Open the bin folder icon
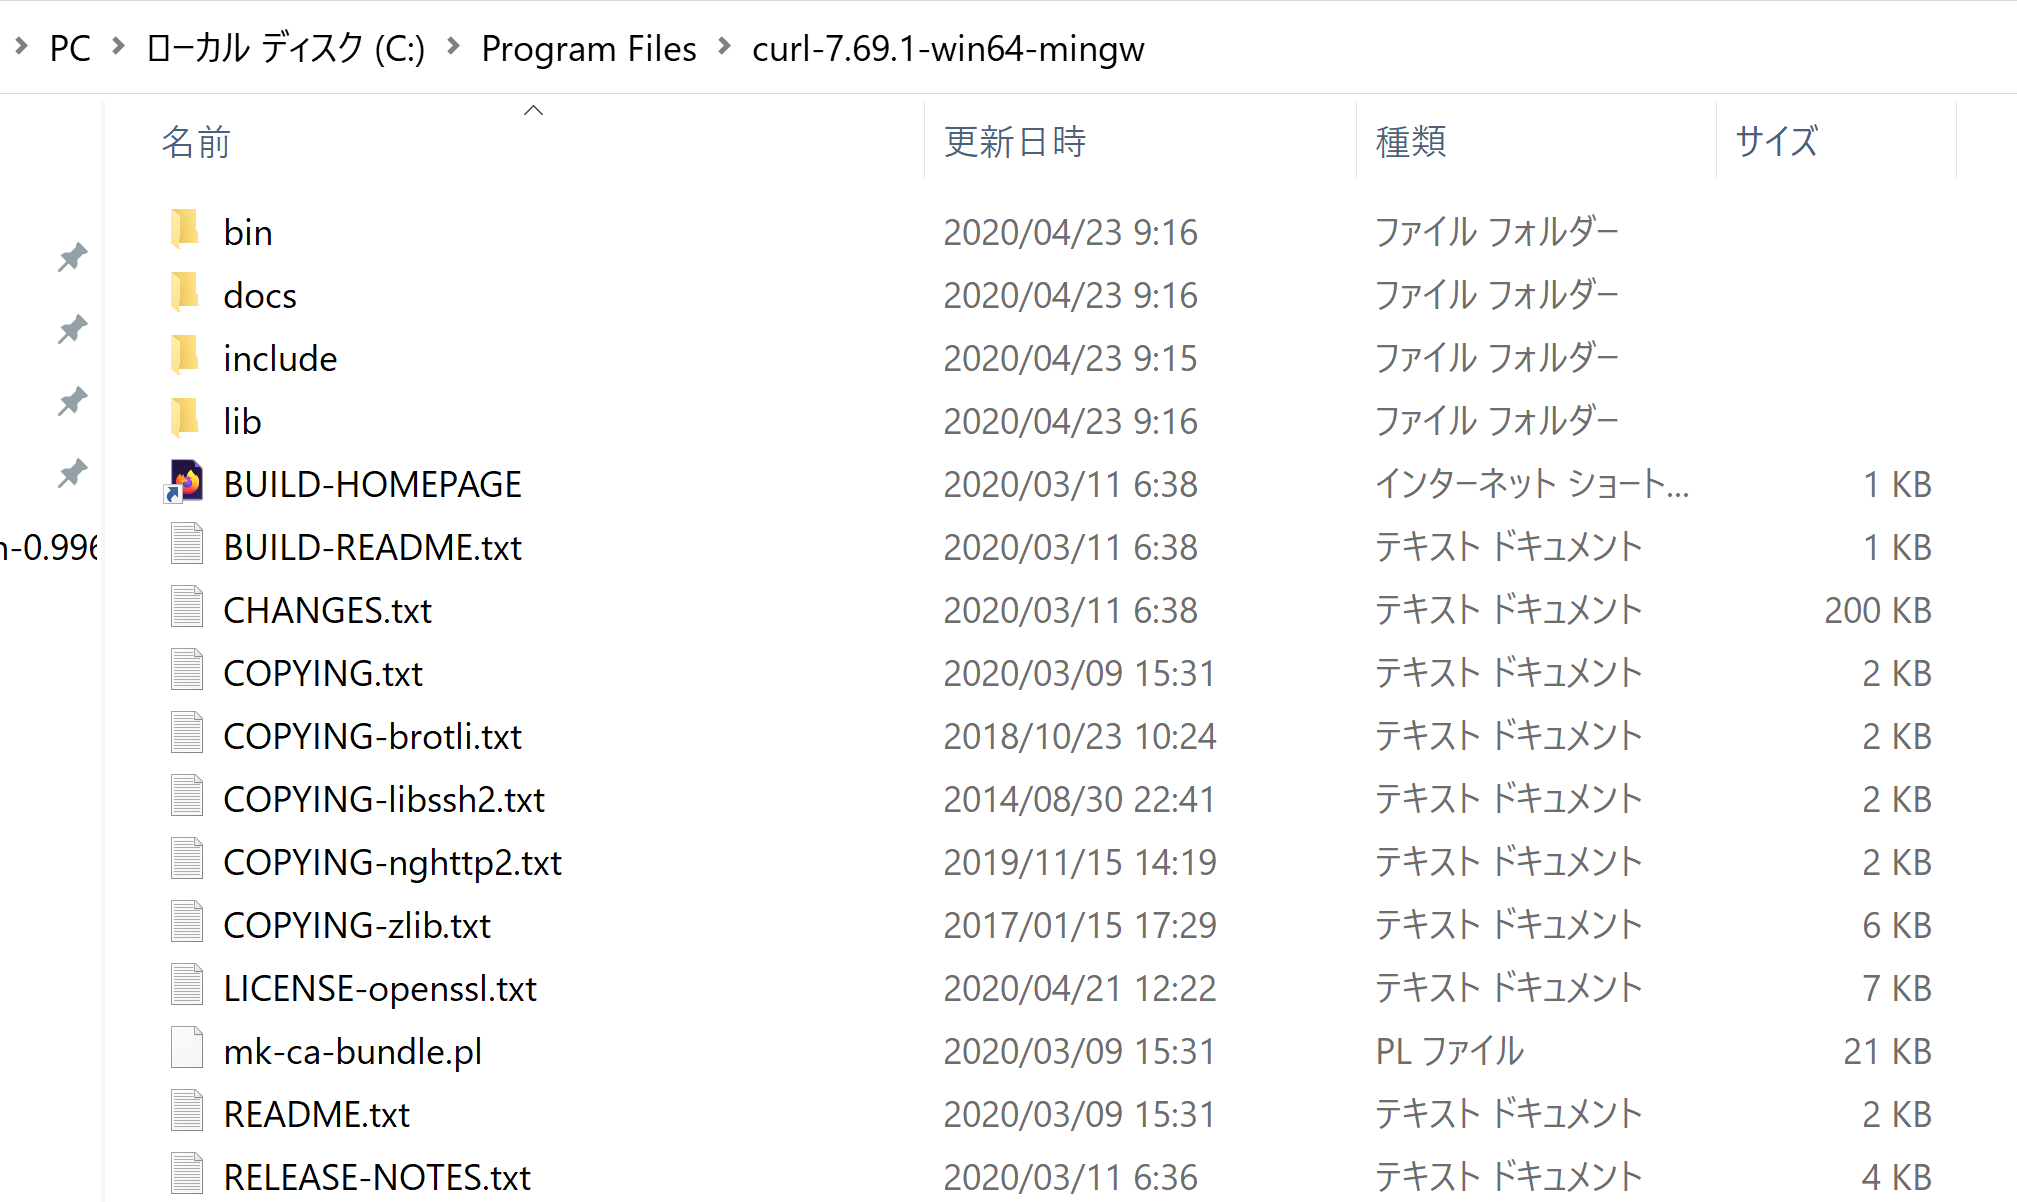 click(185, 231)
